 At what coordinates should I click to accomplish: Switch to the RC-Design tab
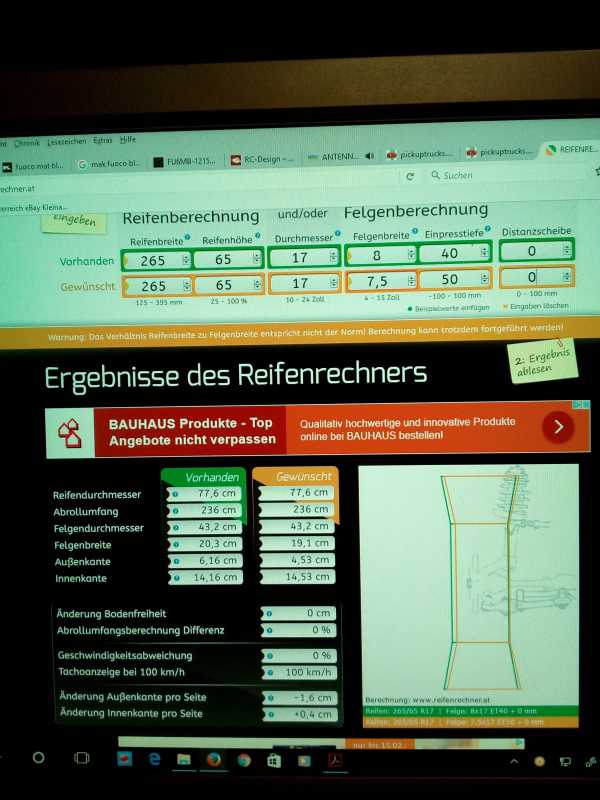(264, 160)
